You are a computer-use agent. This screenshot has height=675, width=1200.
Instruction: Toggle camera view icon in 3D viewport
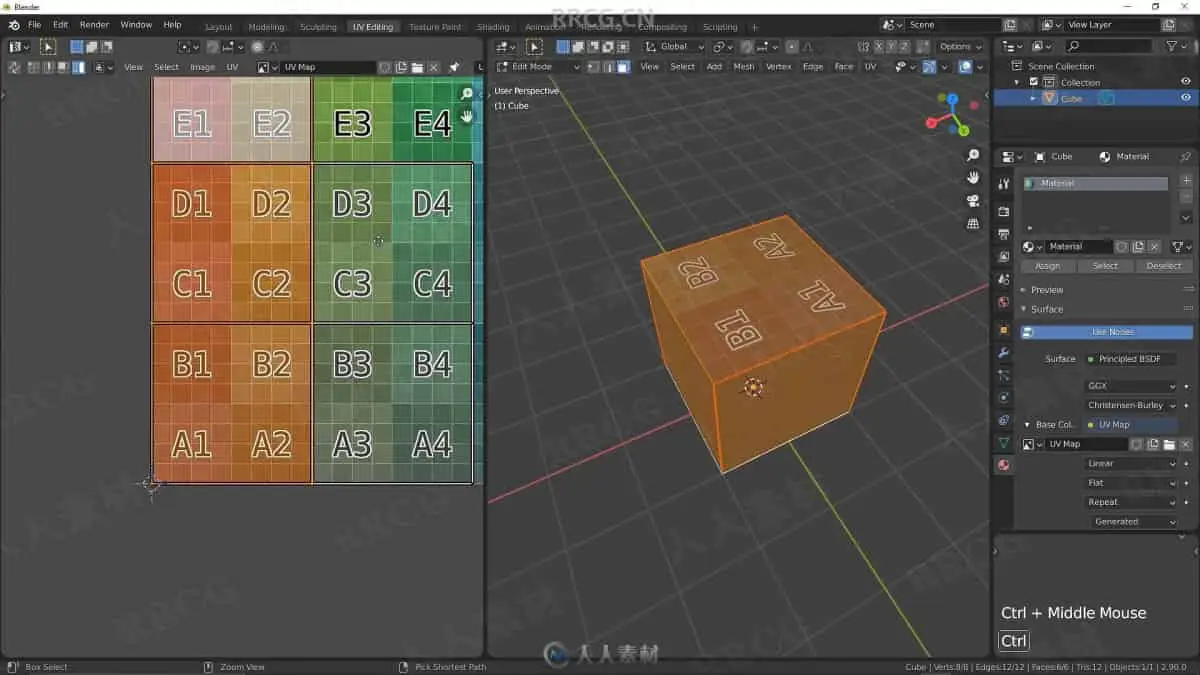[x=972, y=201]
